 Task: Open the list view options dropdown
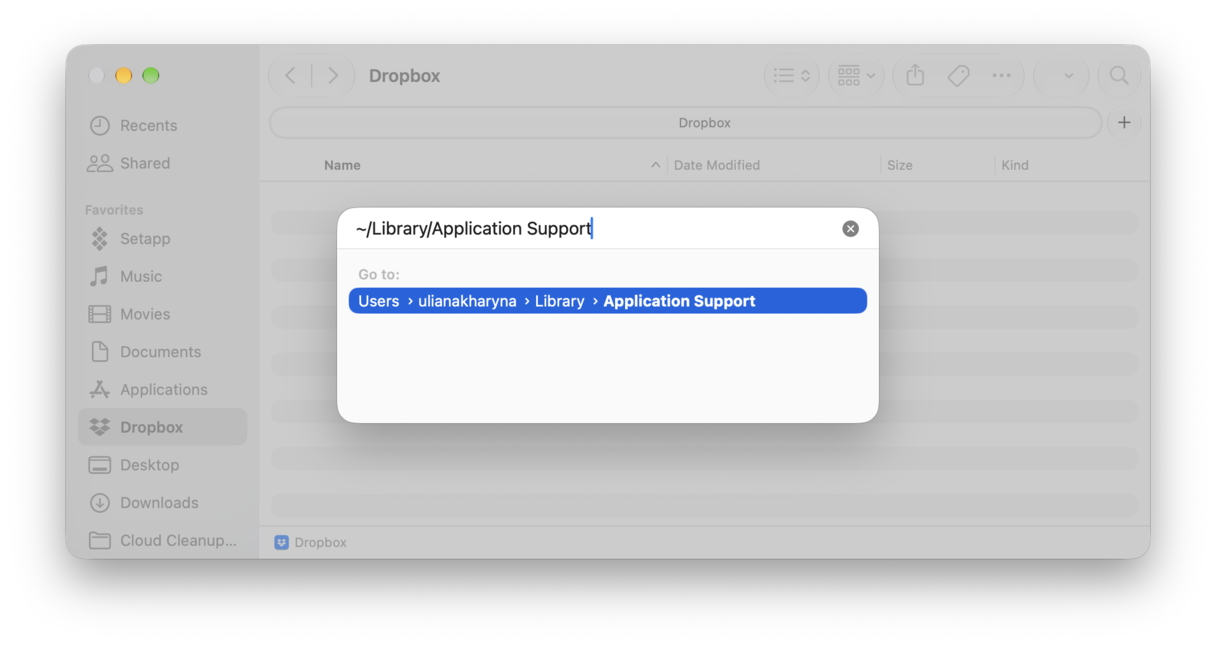pos(792,76)
